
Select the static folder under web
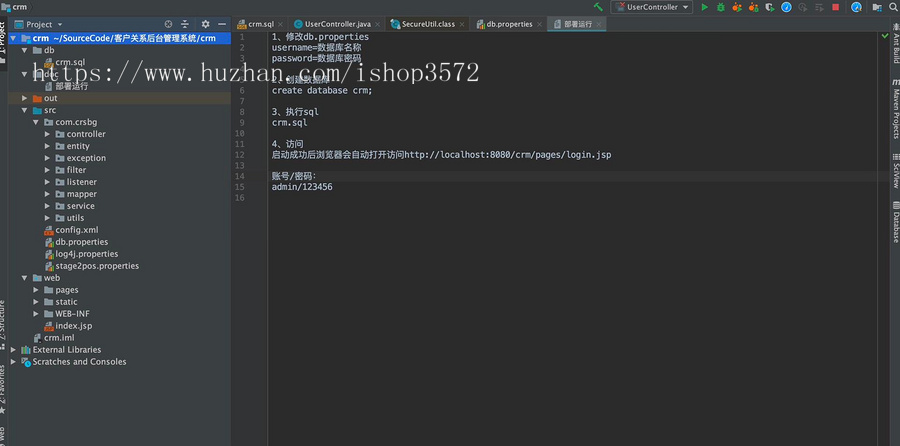pos(66,302)
